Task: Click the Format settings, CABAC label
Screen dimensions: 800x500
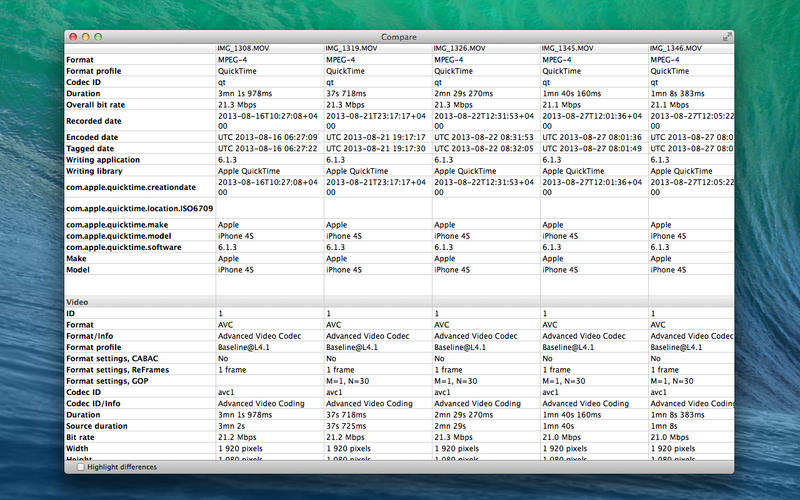Action: tap(112, 358)
